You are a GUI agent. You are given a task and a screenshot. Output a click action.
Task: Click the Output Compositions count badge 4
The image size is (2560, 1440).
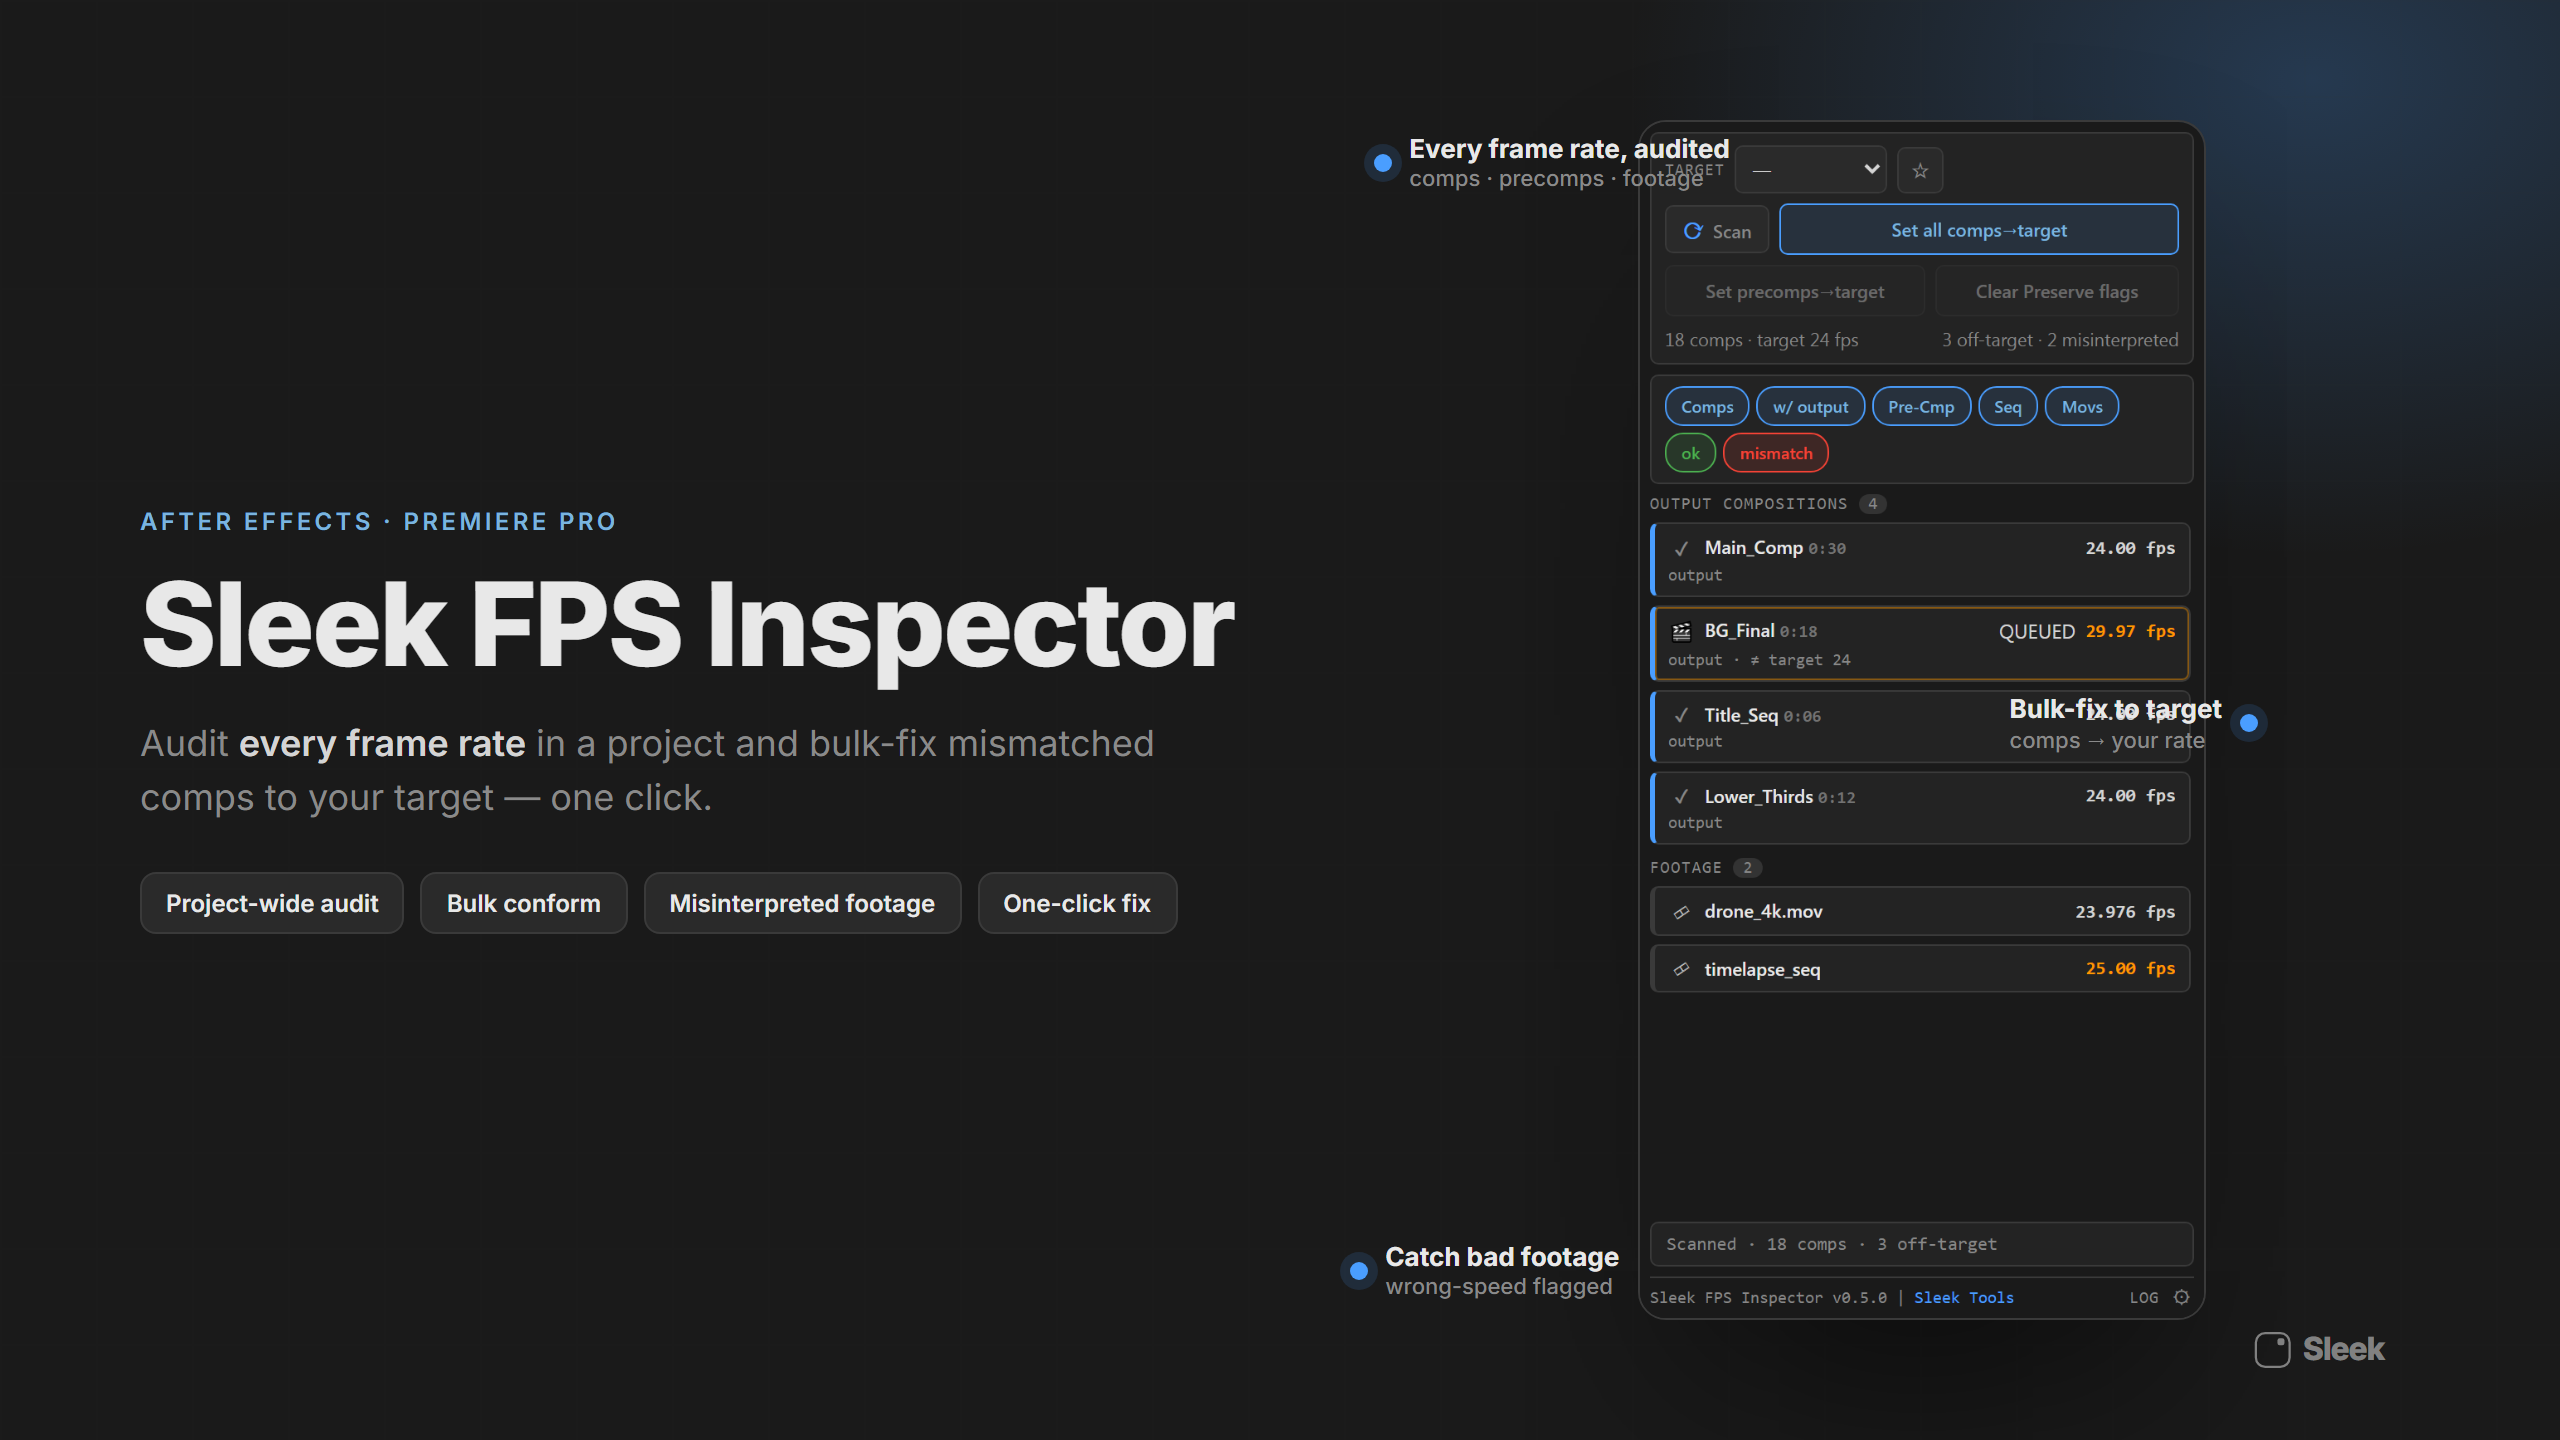1872,504
